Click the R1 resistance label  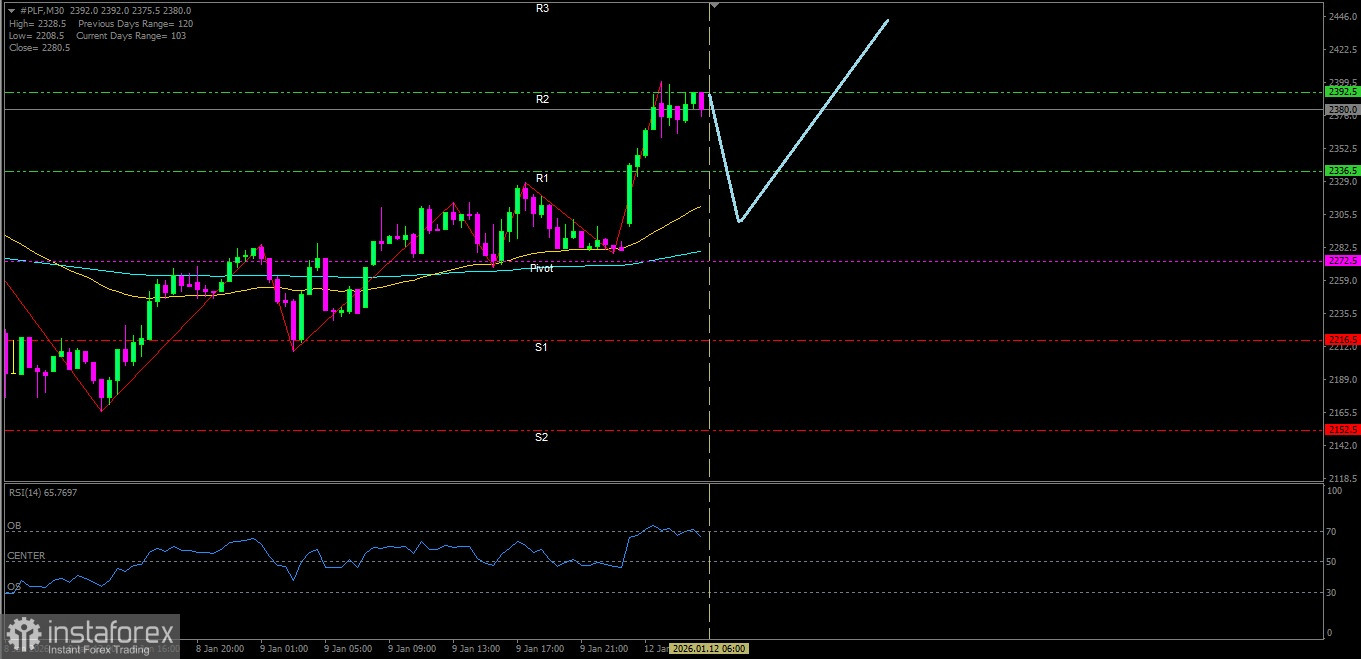[x=542, y=178]
